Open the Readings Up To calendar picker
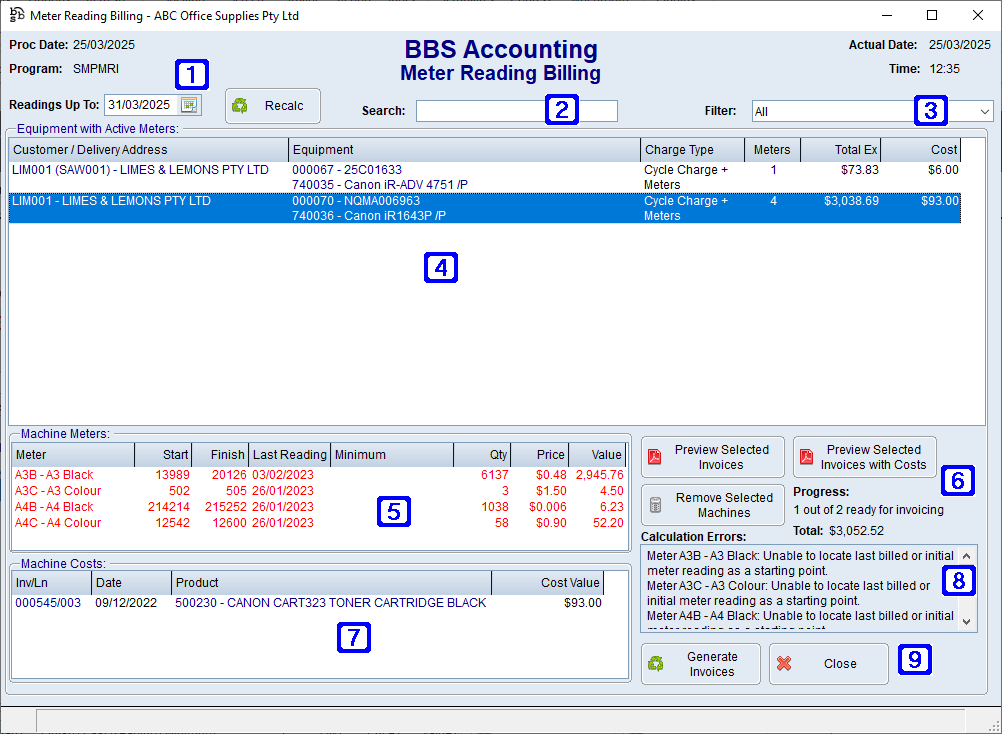The height and width of the screenshot is (741, 1007). pos(189,105)
